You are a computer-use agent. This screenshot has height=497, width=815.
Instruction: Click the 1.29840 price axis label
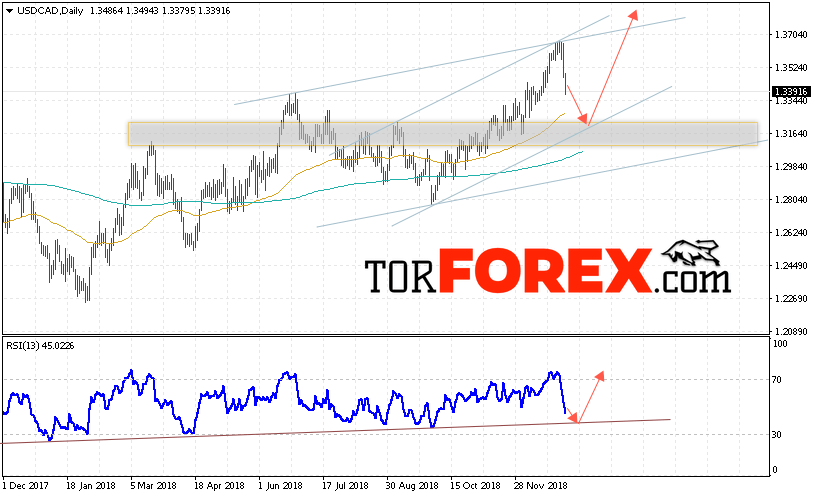791,166
